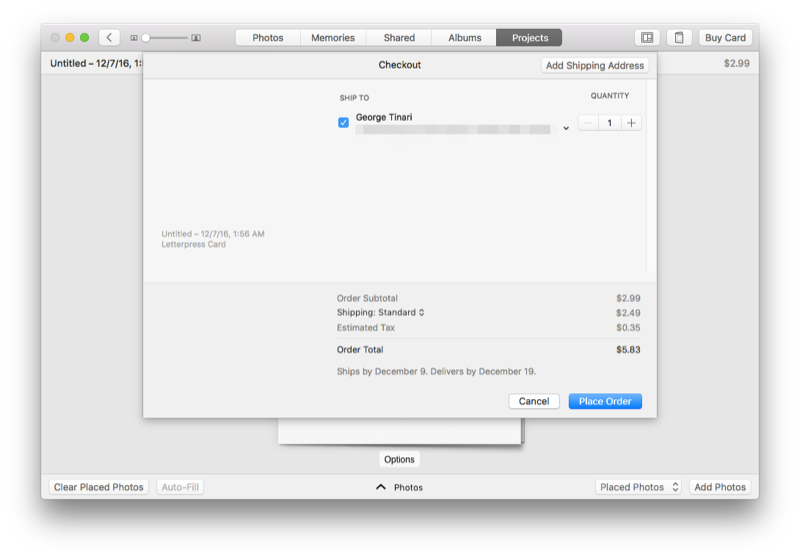This screenshot has height=558, width=800.
Task: Click the small thumbnail icon left of zoom slider
Action: [134, 38]
